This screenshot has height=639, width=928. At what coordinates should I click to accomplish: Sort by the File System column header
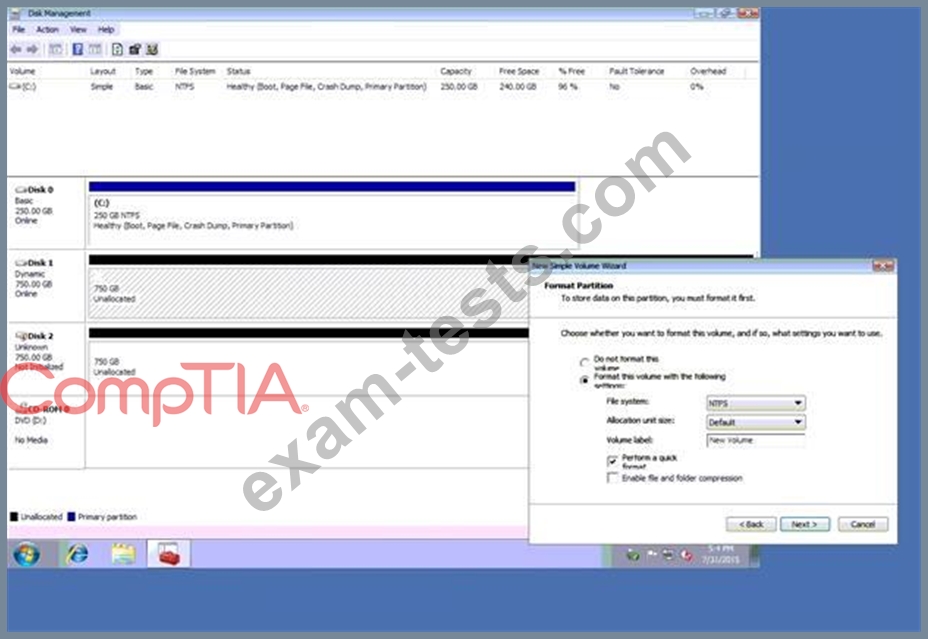(x=195, y=72)
